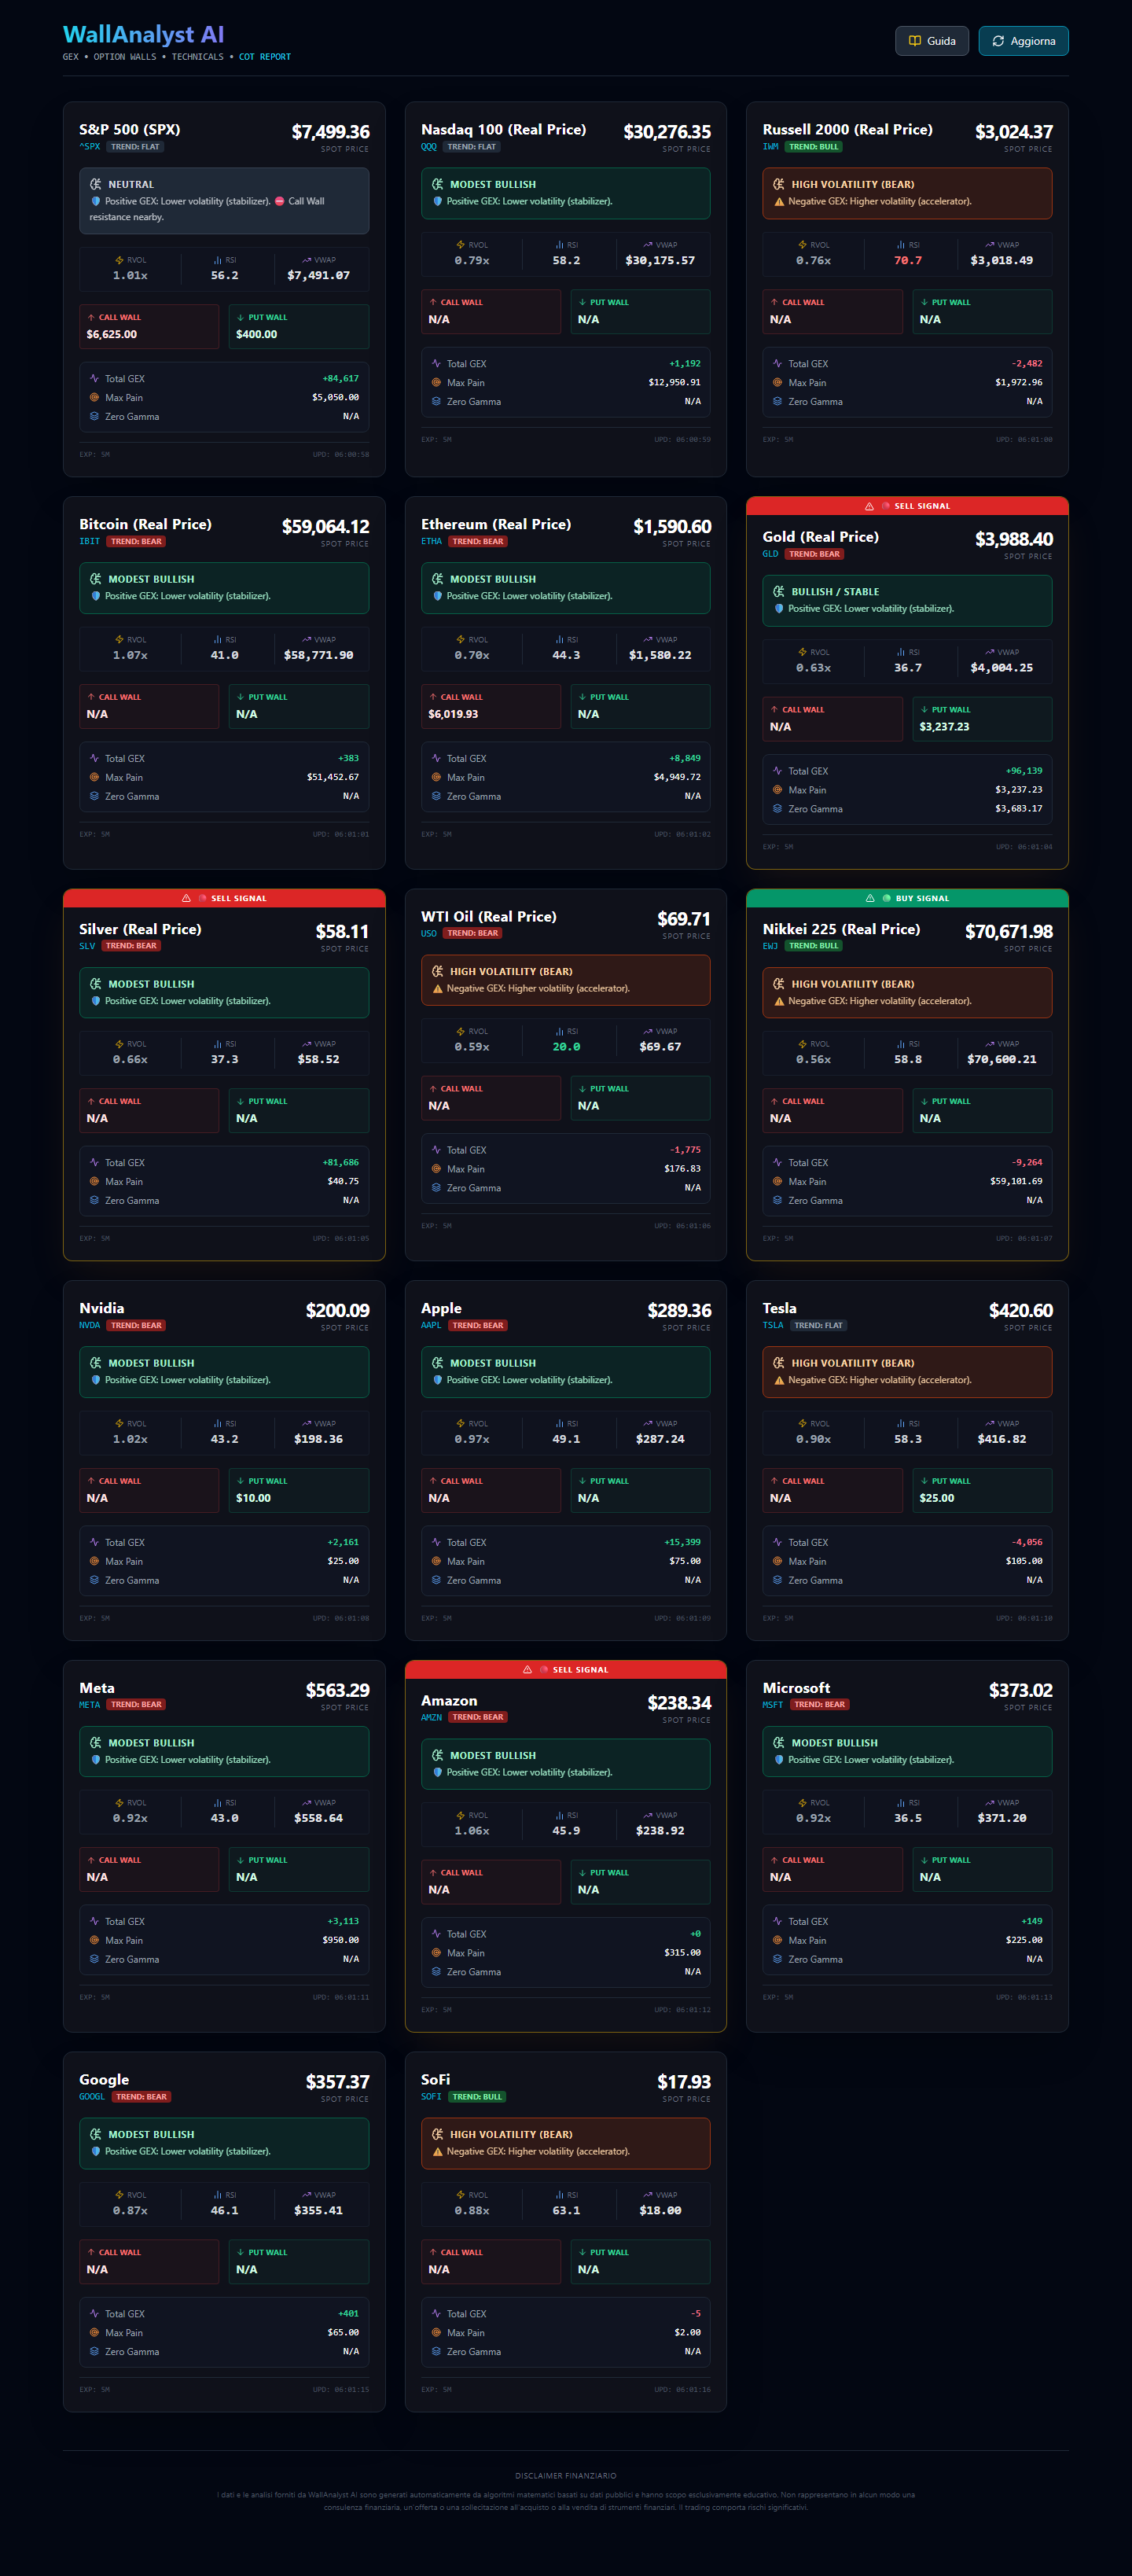The image size is (1132, 2576).
Task: Click the NVDA ticker link
Action: [x=90, y=1325]
